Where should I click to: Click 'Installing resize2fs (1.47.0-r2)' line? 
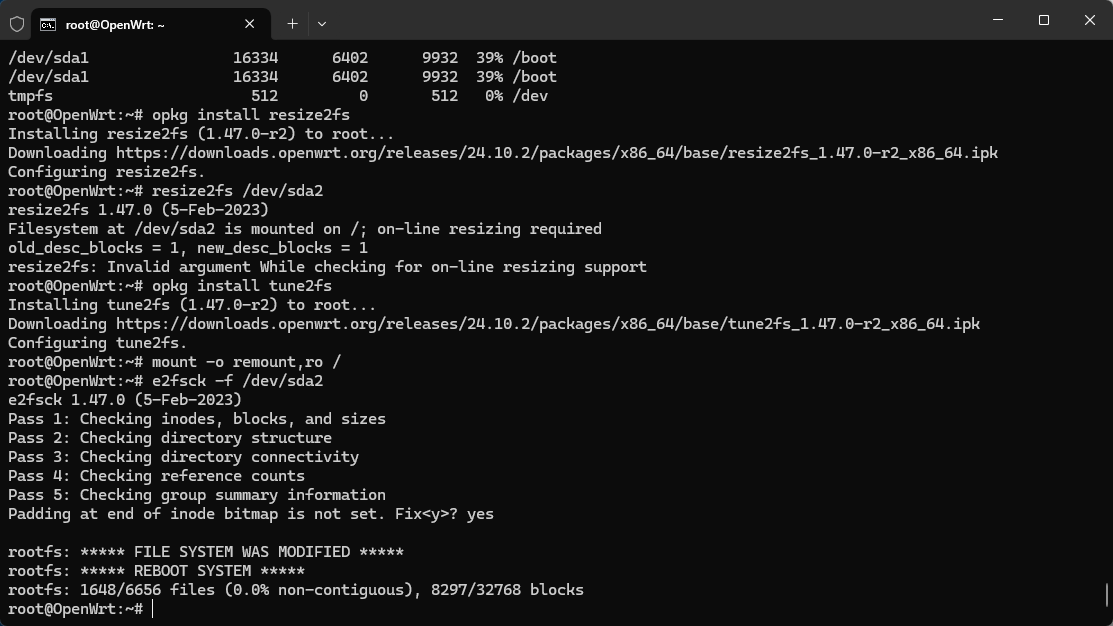(x=201, y=134)
